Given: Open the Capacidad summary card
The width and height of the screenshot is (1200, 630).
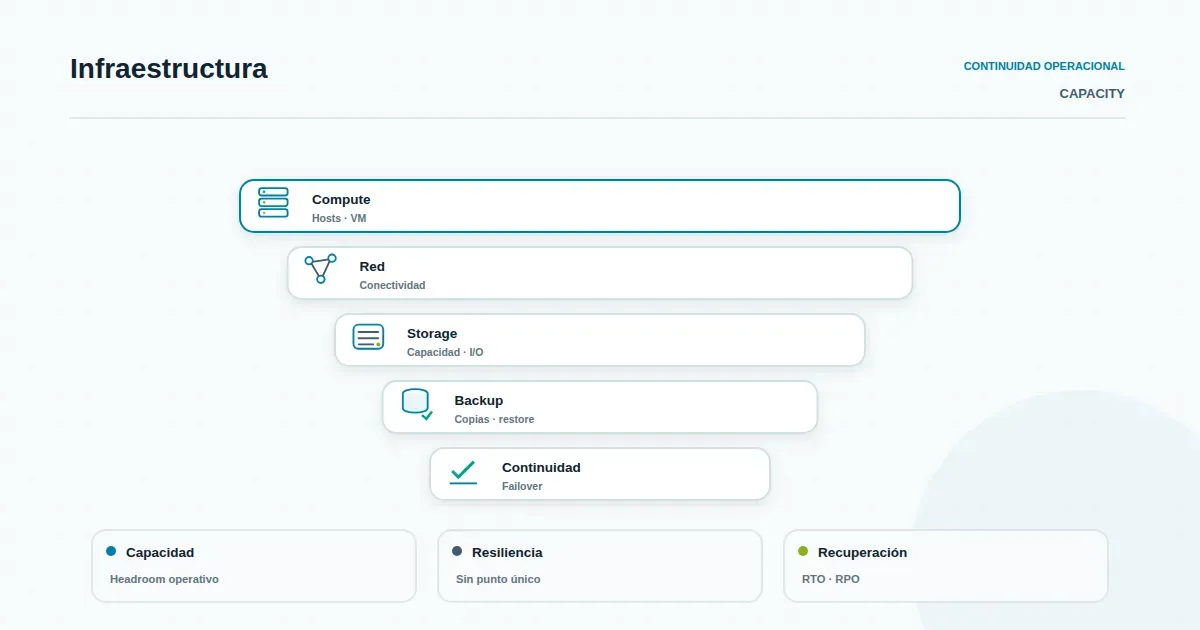Looking at the screenshot, I should [254, 566].
